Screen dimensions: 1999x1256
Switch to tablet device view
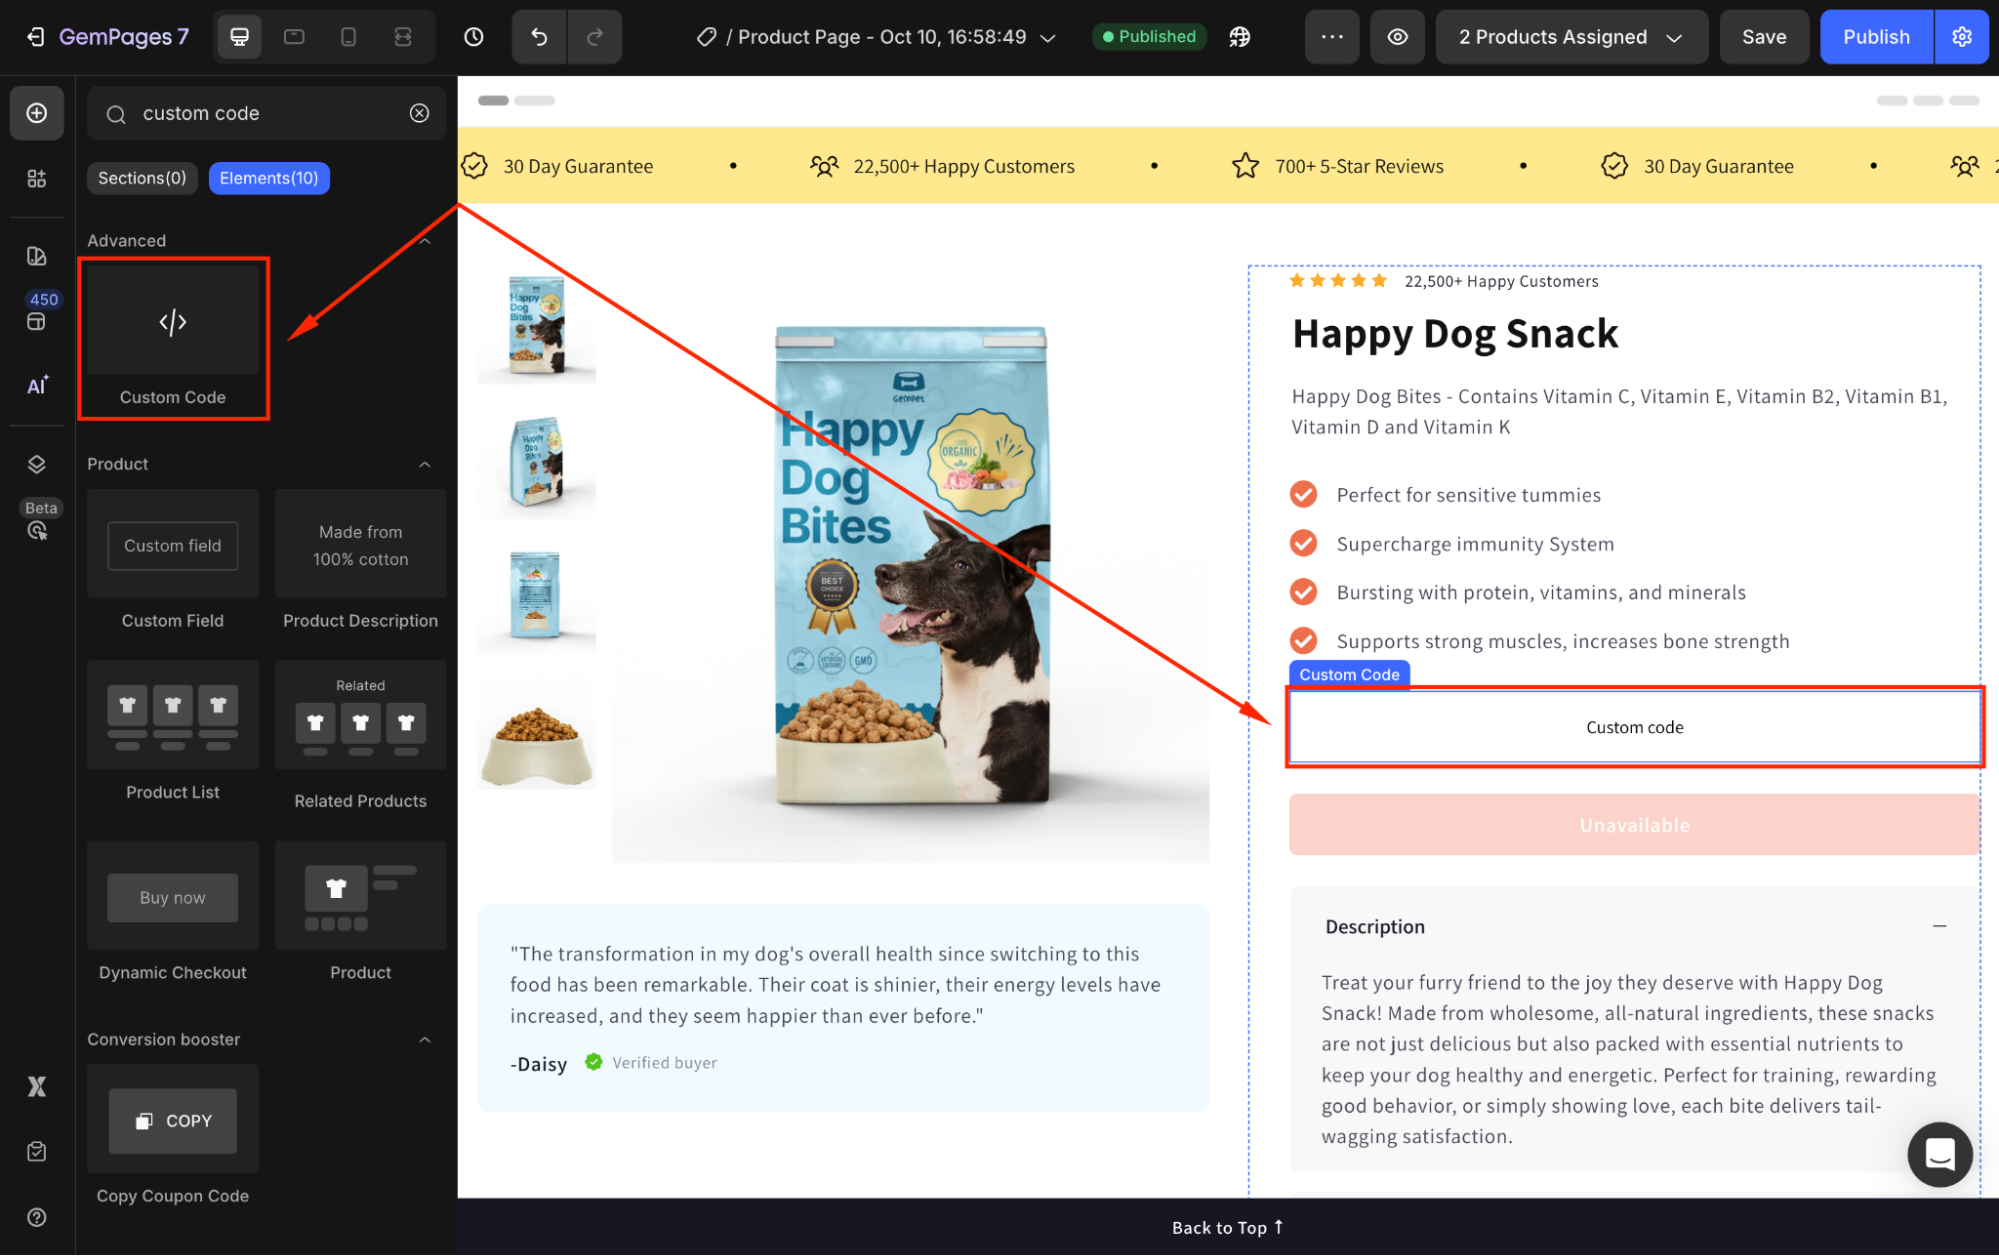click(x=294, y=37)
